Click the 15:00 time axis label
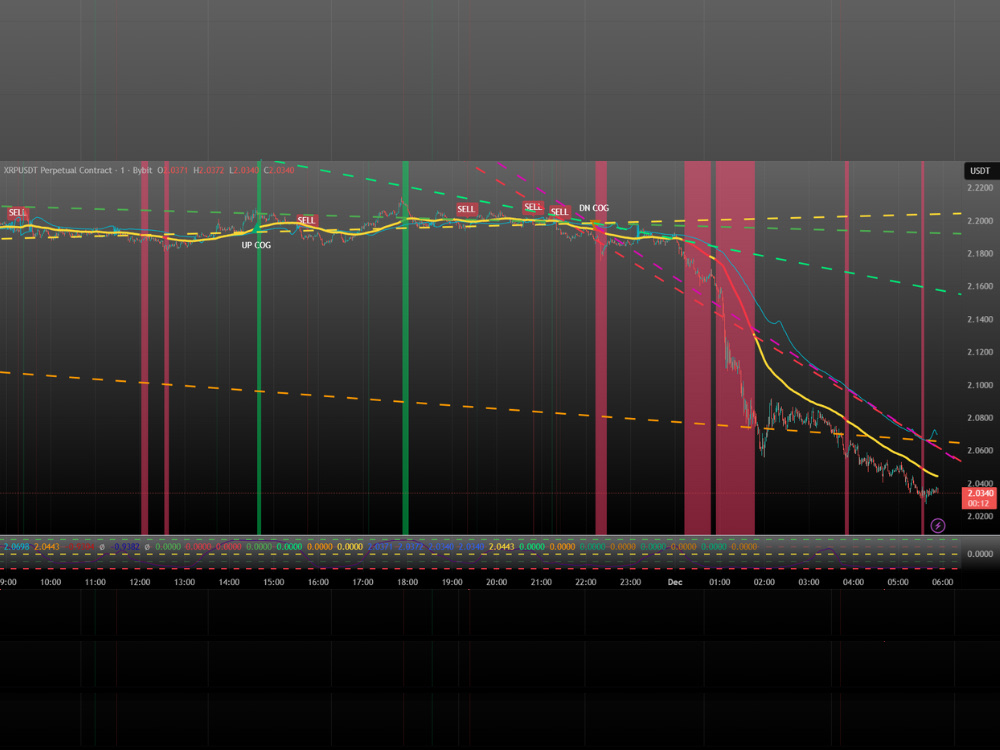Image resolution: width=1000 pixels, height=750 pixels. 274,582
